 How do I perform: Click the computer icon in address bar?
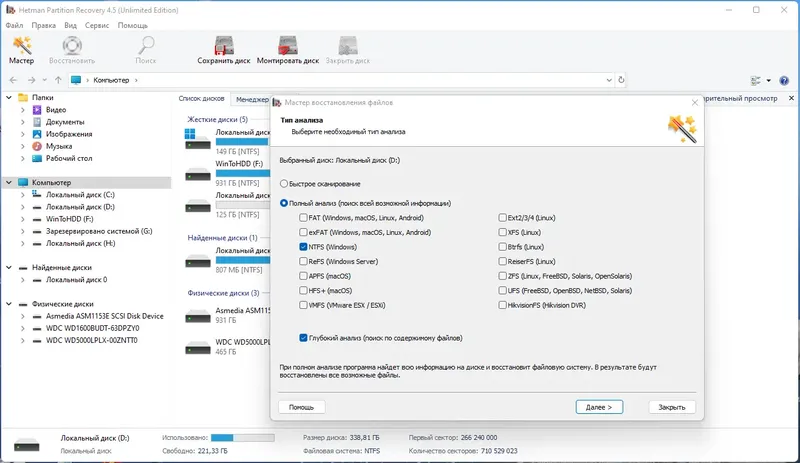click(x=76, y=80)
